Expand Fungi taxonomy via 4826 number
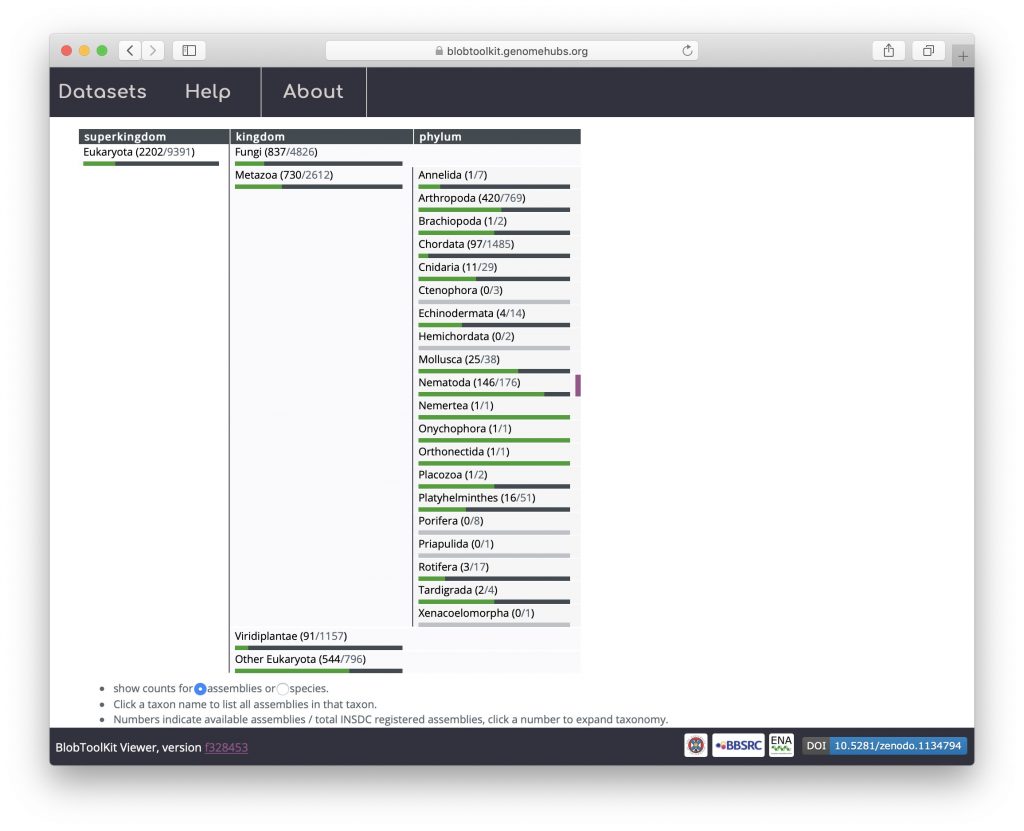Viewport: 1024px width, 831px height. (x=303, y=152)
